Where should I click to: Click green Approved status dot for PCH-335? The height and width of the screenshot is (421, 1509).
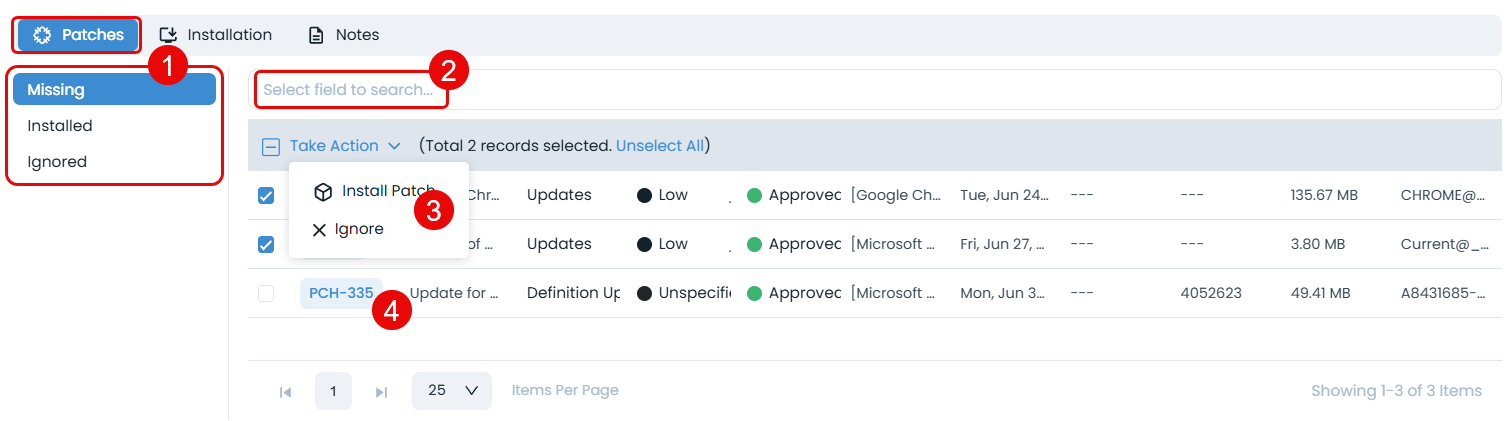point(754,293)
